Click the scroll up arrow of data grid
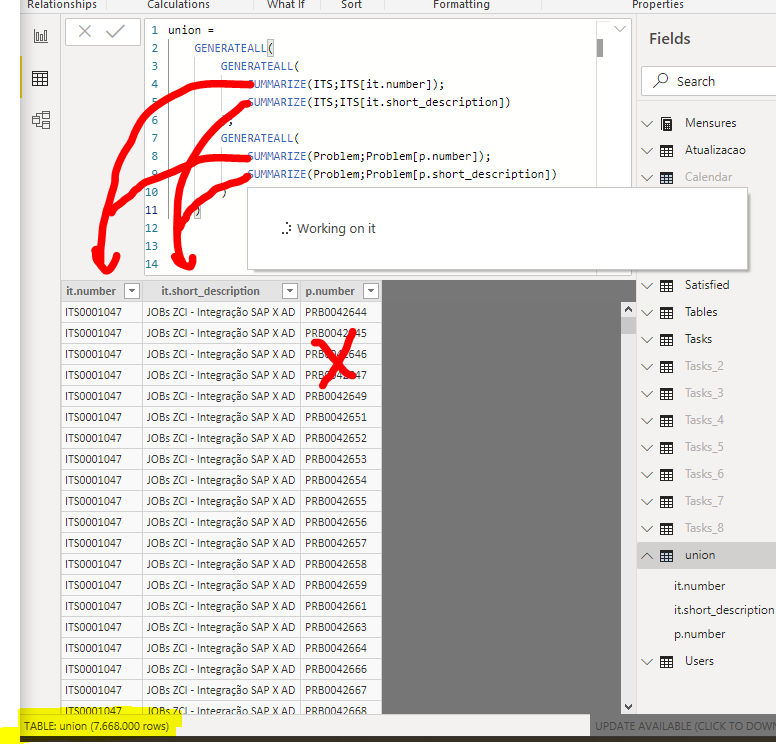Image resolution: width=776 pixels, height=744 pixels. 628,309
